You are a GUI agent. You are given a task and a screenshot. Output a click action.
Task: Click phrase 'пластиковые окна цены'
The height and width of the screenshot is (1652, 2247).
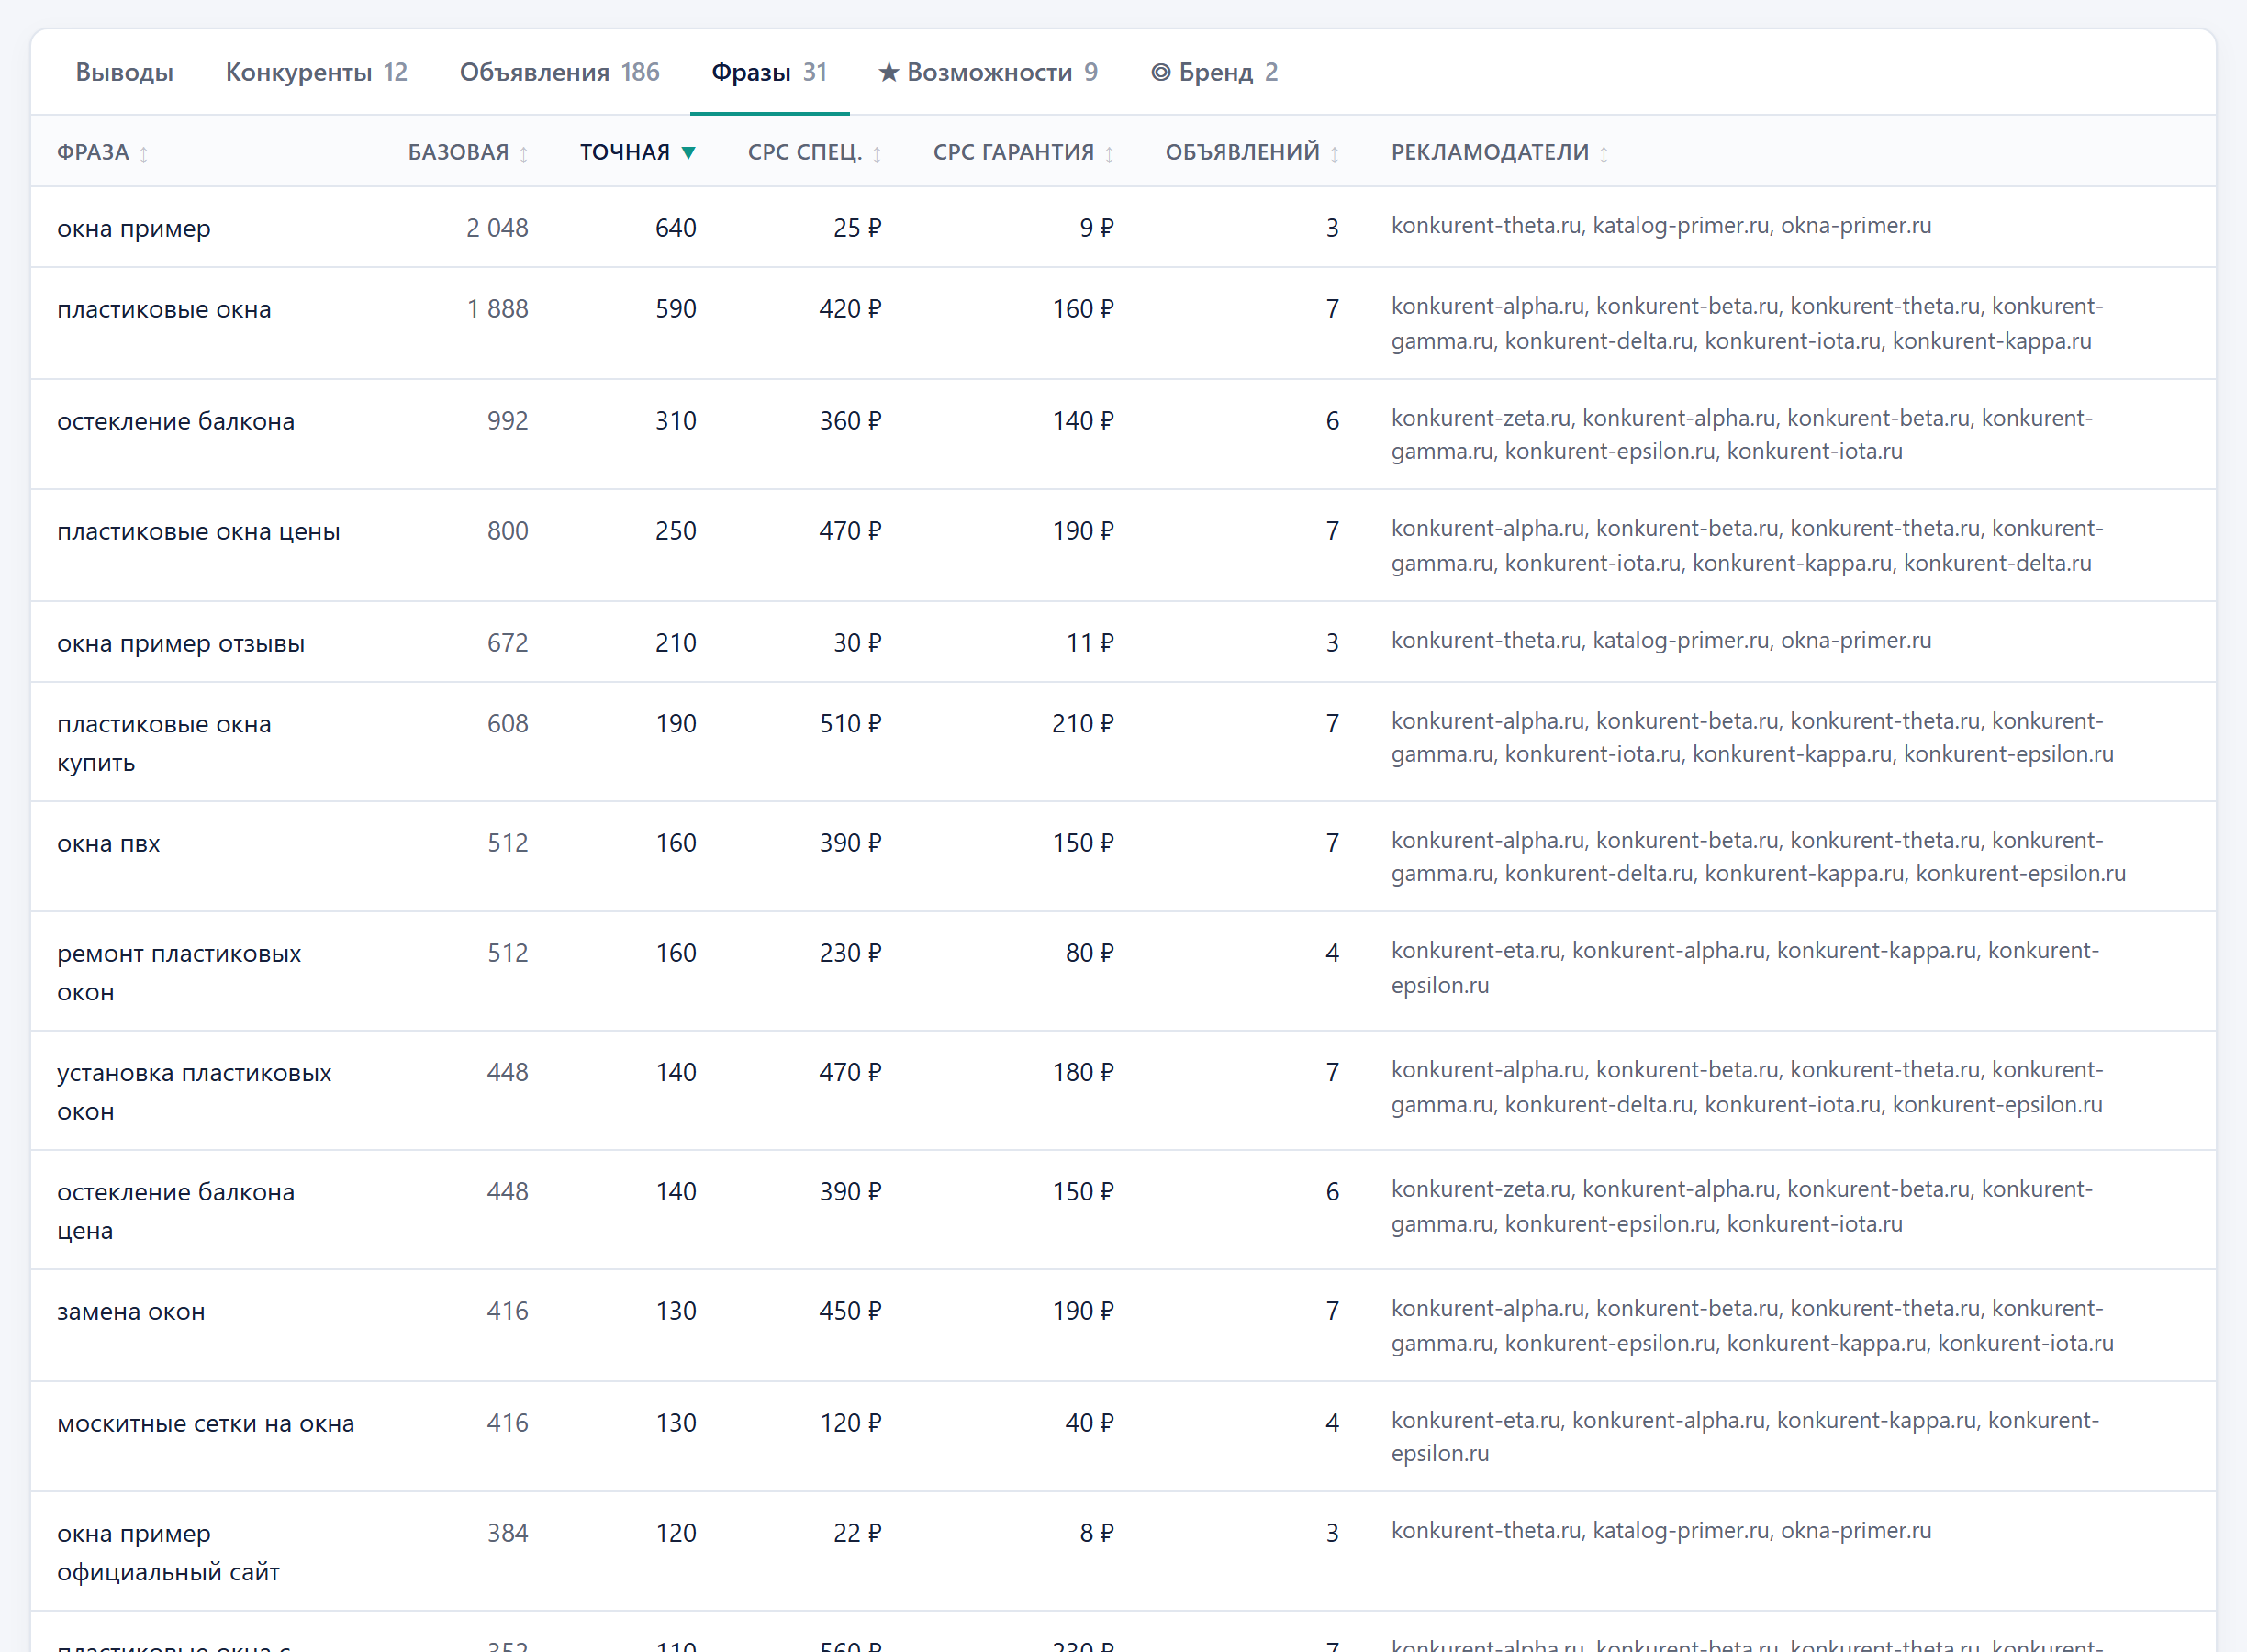point(199,531)
